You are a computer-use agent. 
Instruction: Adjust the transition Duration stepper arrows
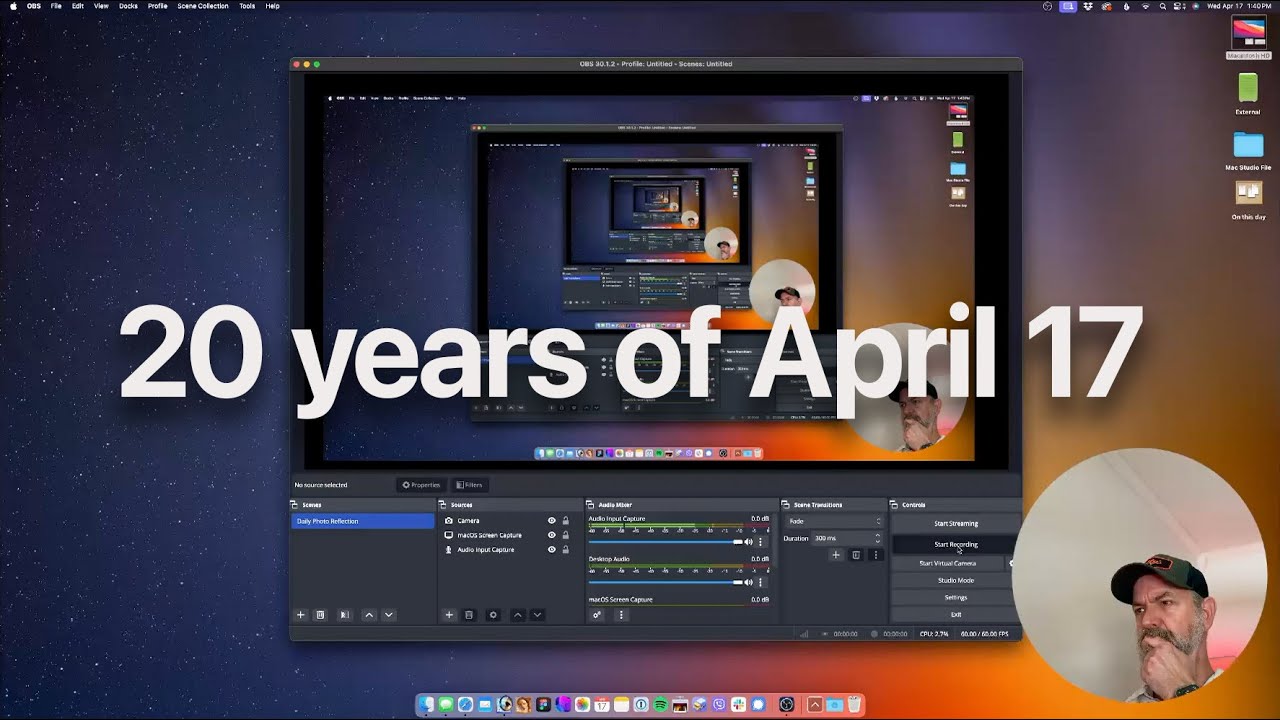pyautogui.click(x=877, y=538)
